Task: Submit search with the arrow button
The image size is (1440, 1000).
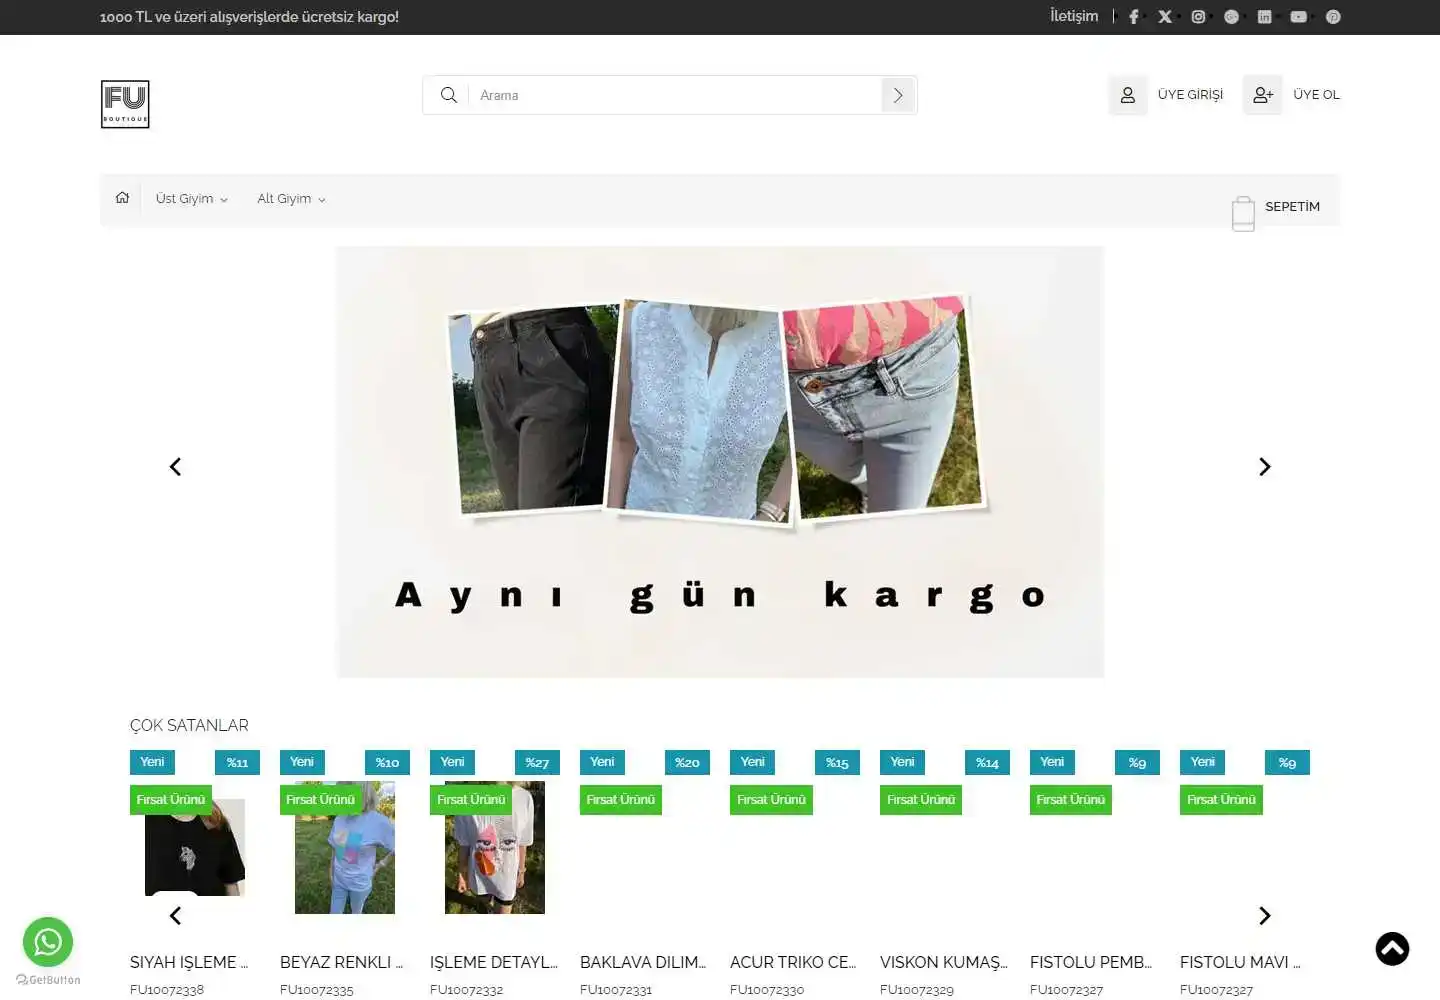Action: click(898, 95)
